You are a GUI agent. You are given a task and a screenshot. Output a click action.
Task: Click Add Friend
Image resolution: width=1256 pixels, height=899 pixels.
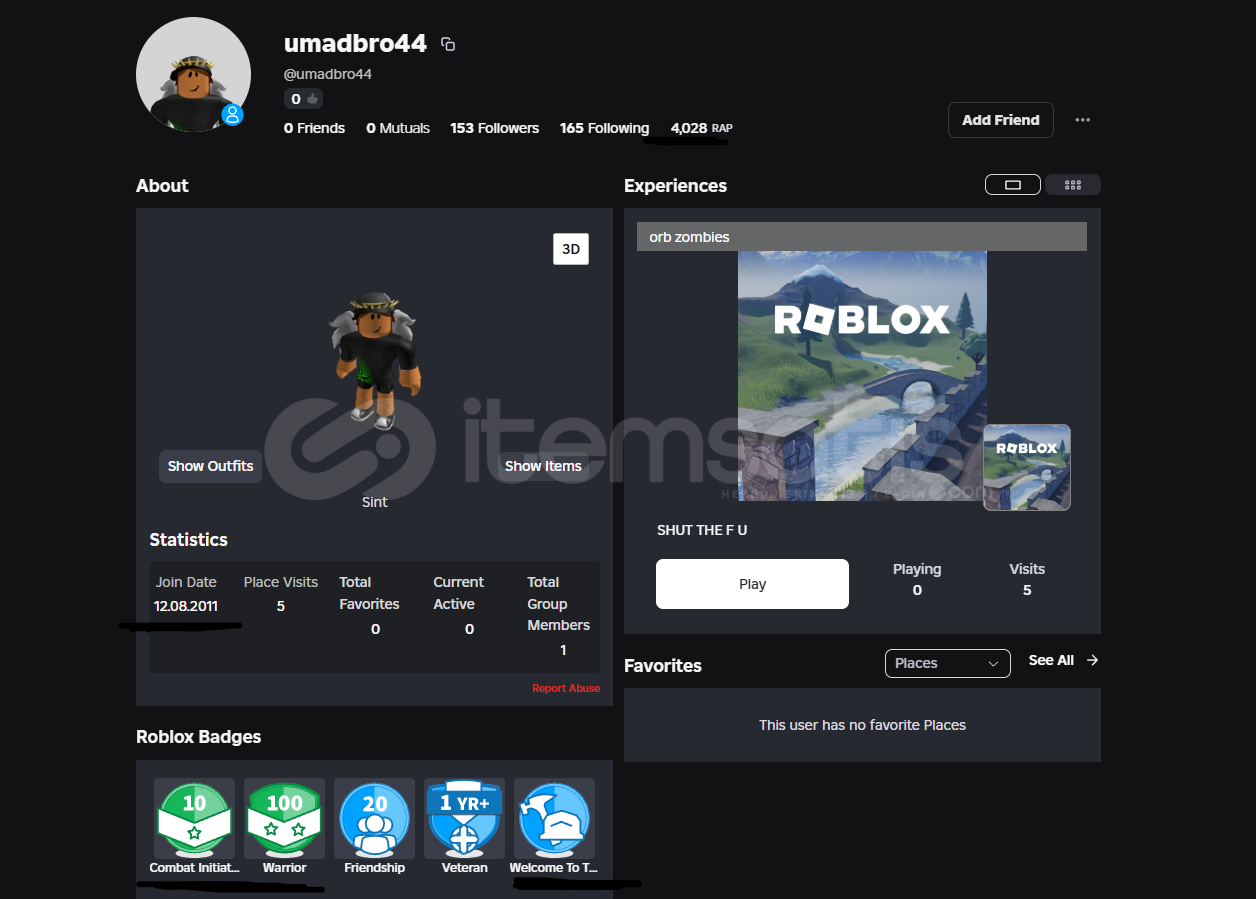[1001, 120]
